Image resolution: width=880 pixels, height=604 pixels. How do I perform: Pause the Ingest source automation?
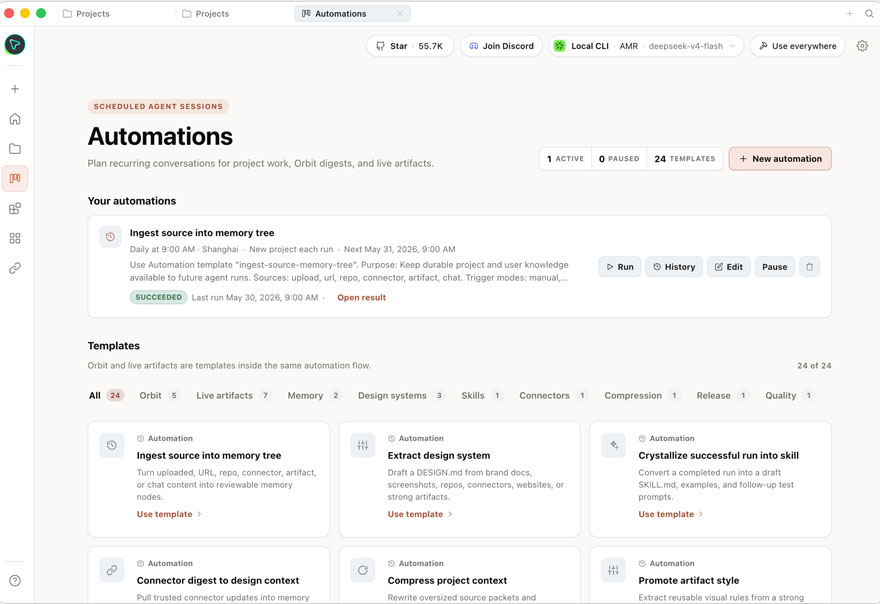point(774,267)
